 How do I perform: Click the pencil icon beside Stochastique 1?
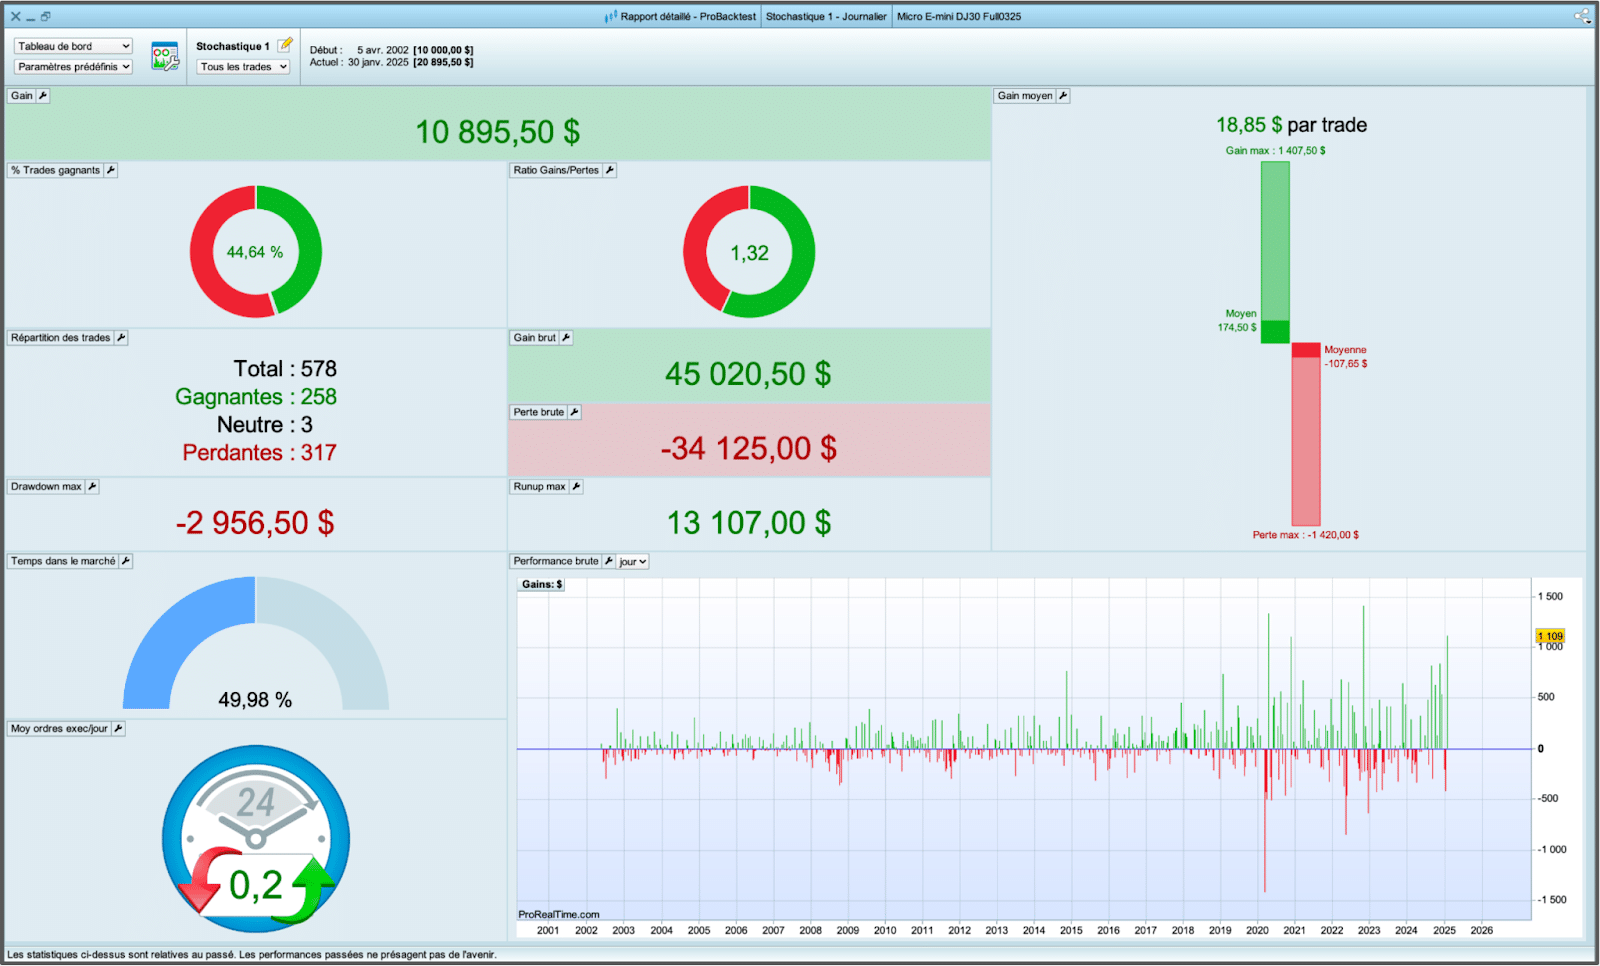pos(285,45)
